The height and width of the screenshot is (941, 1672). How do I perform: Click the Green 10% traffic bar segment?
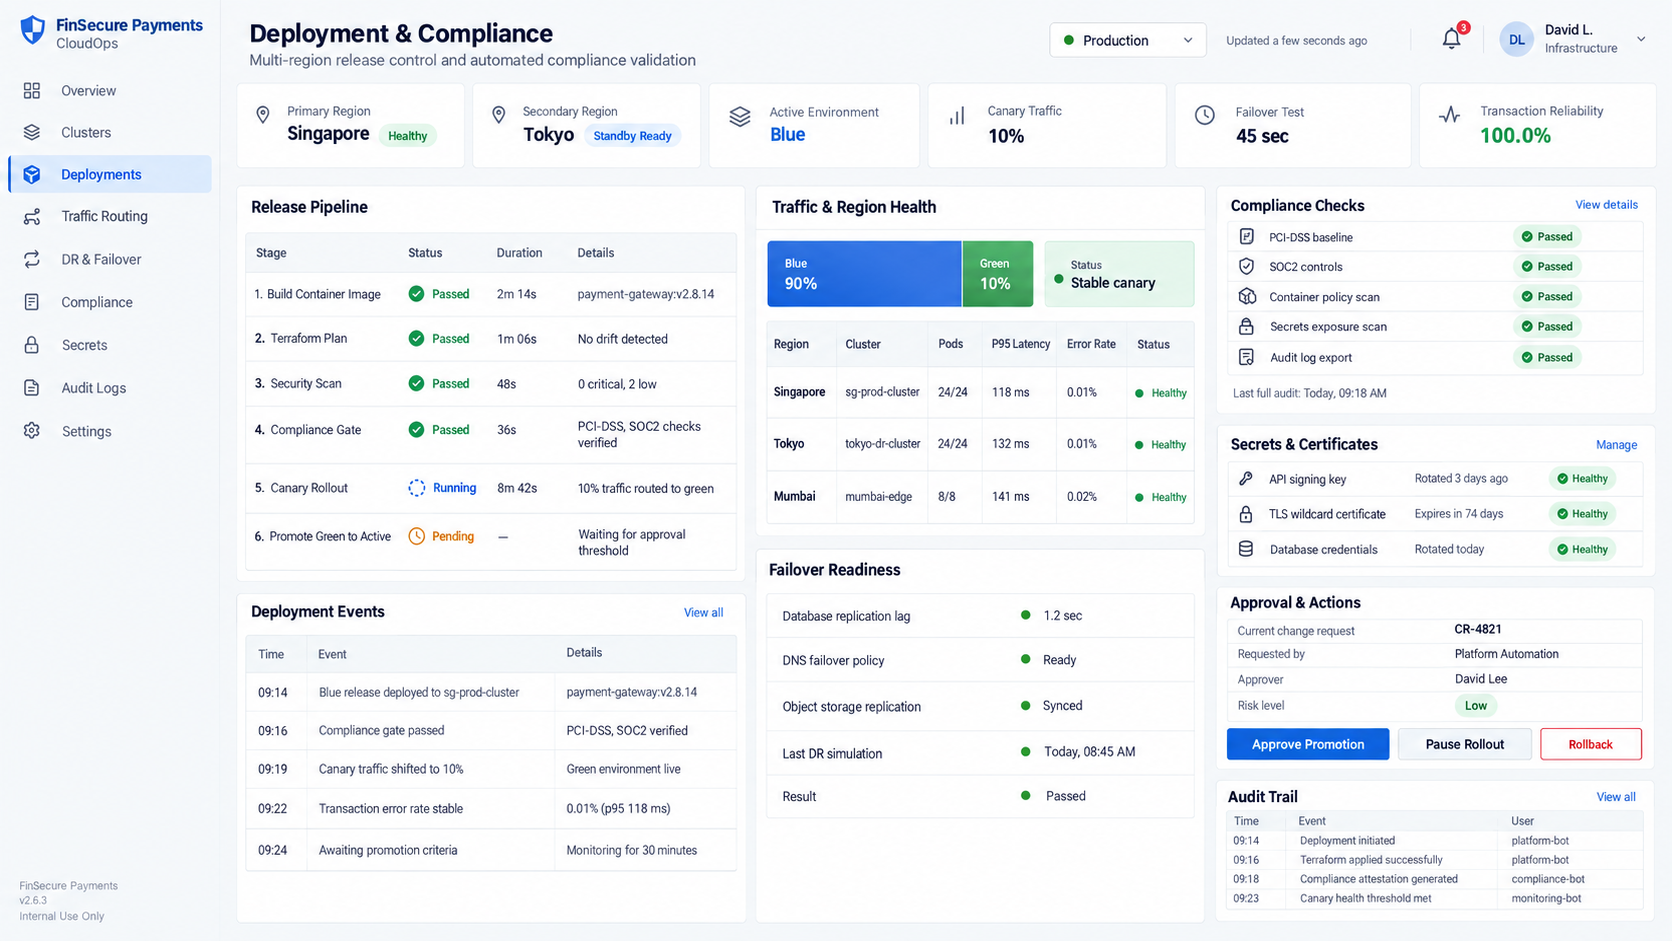coord(997,274)
